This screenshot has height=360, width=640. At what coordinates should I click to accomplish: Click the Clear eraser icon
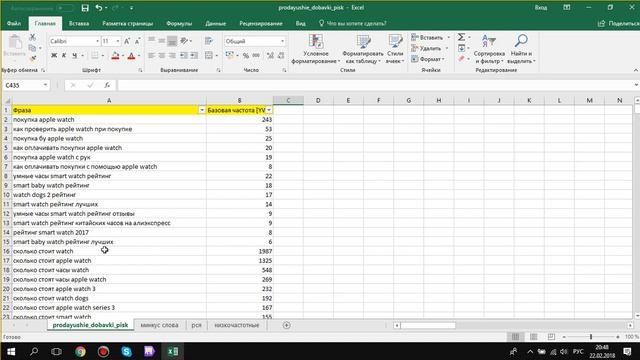[461, 59]
